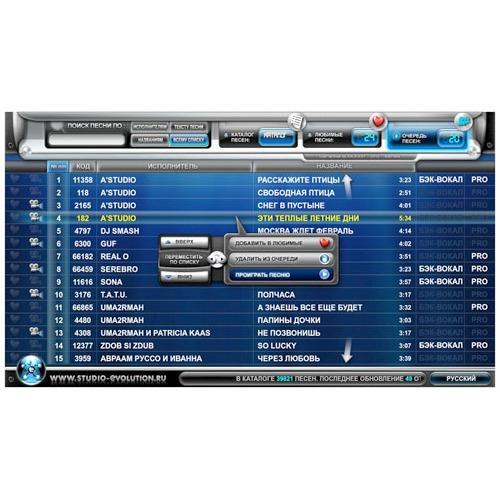Move song down with Вниз button
Image resolution: width=500 pixels, height=500 pixels.
[185, 276]
